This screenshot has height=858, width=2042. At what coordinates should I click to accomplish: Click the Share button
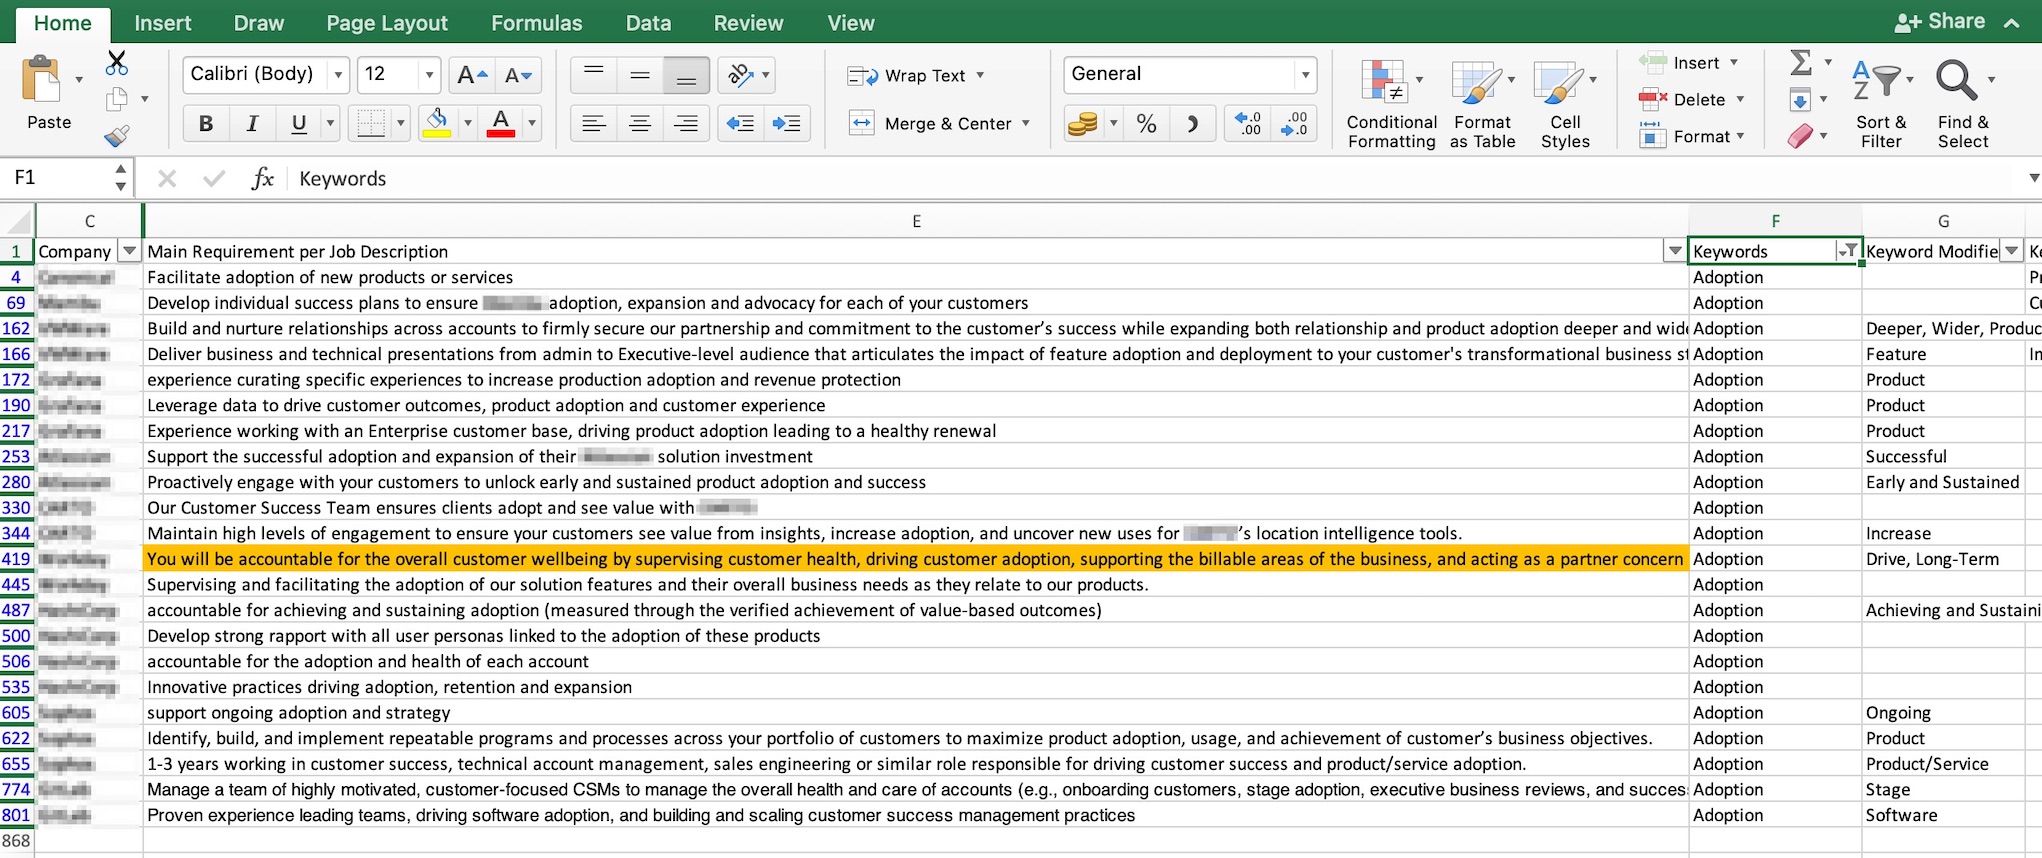pos(1940,22)
